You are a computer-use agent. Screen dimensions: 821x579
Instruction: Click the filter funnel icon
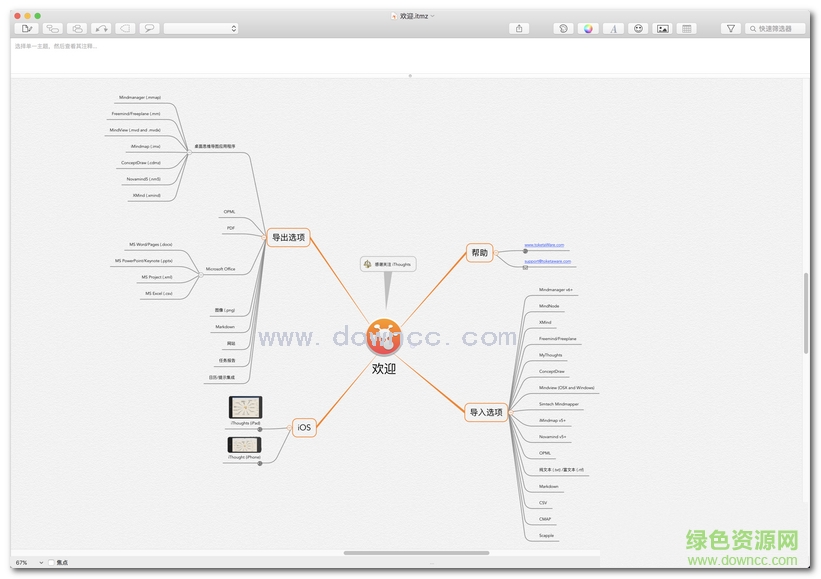coord(730,28)
